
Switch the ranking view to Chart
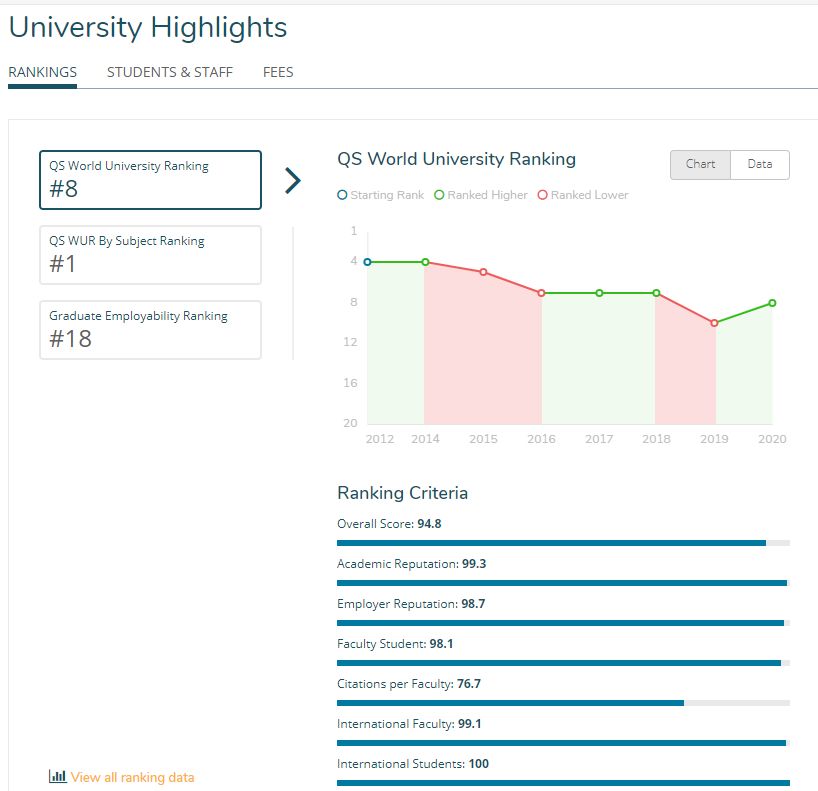pyautogui.click(x=701, y=164)
